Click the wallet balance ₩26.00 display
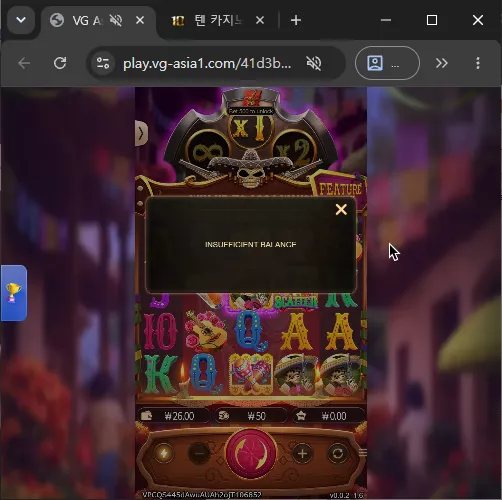The height and width of the screenshot is (500, 502). [x=173, y=416]
